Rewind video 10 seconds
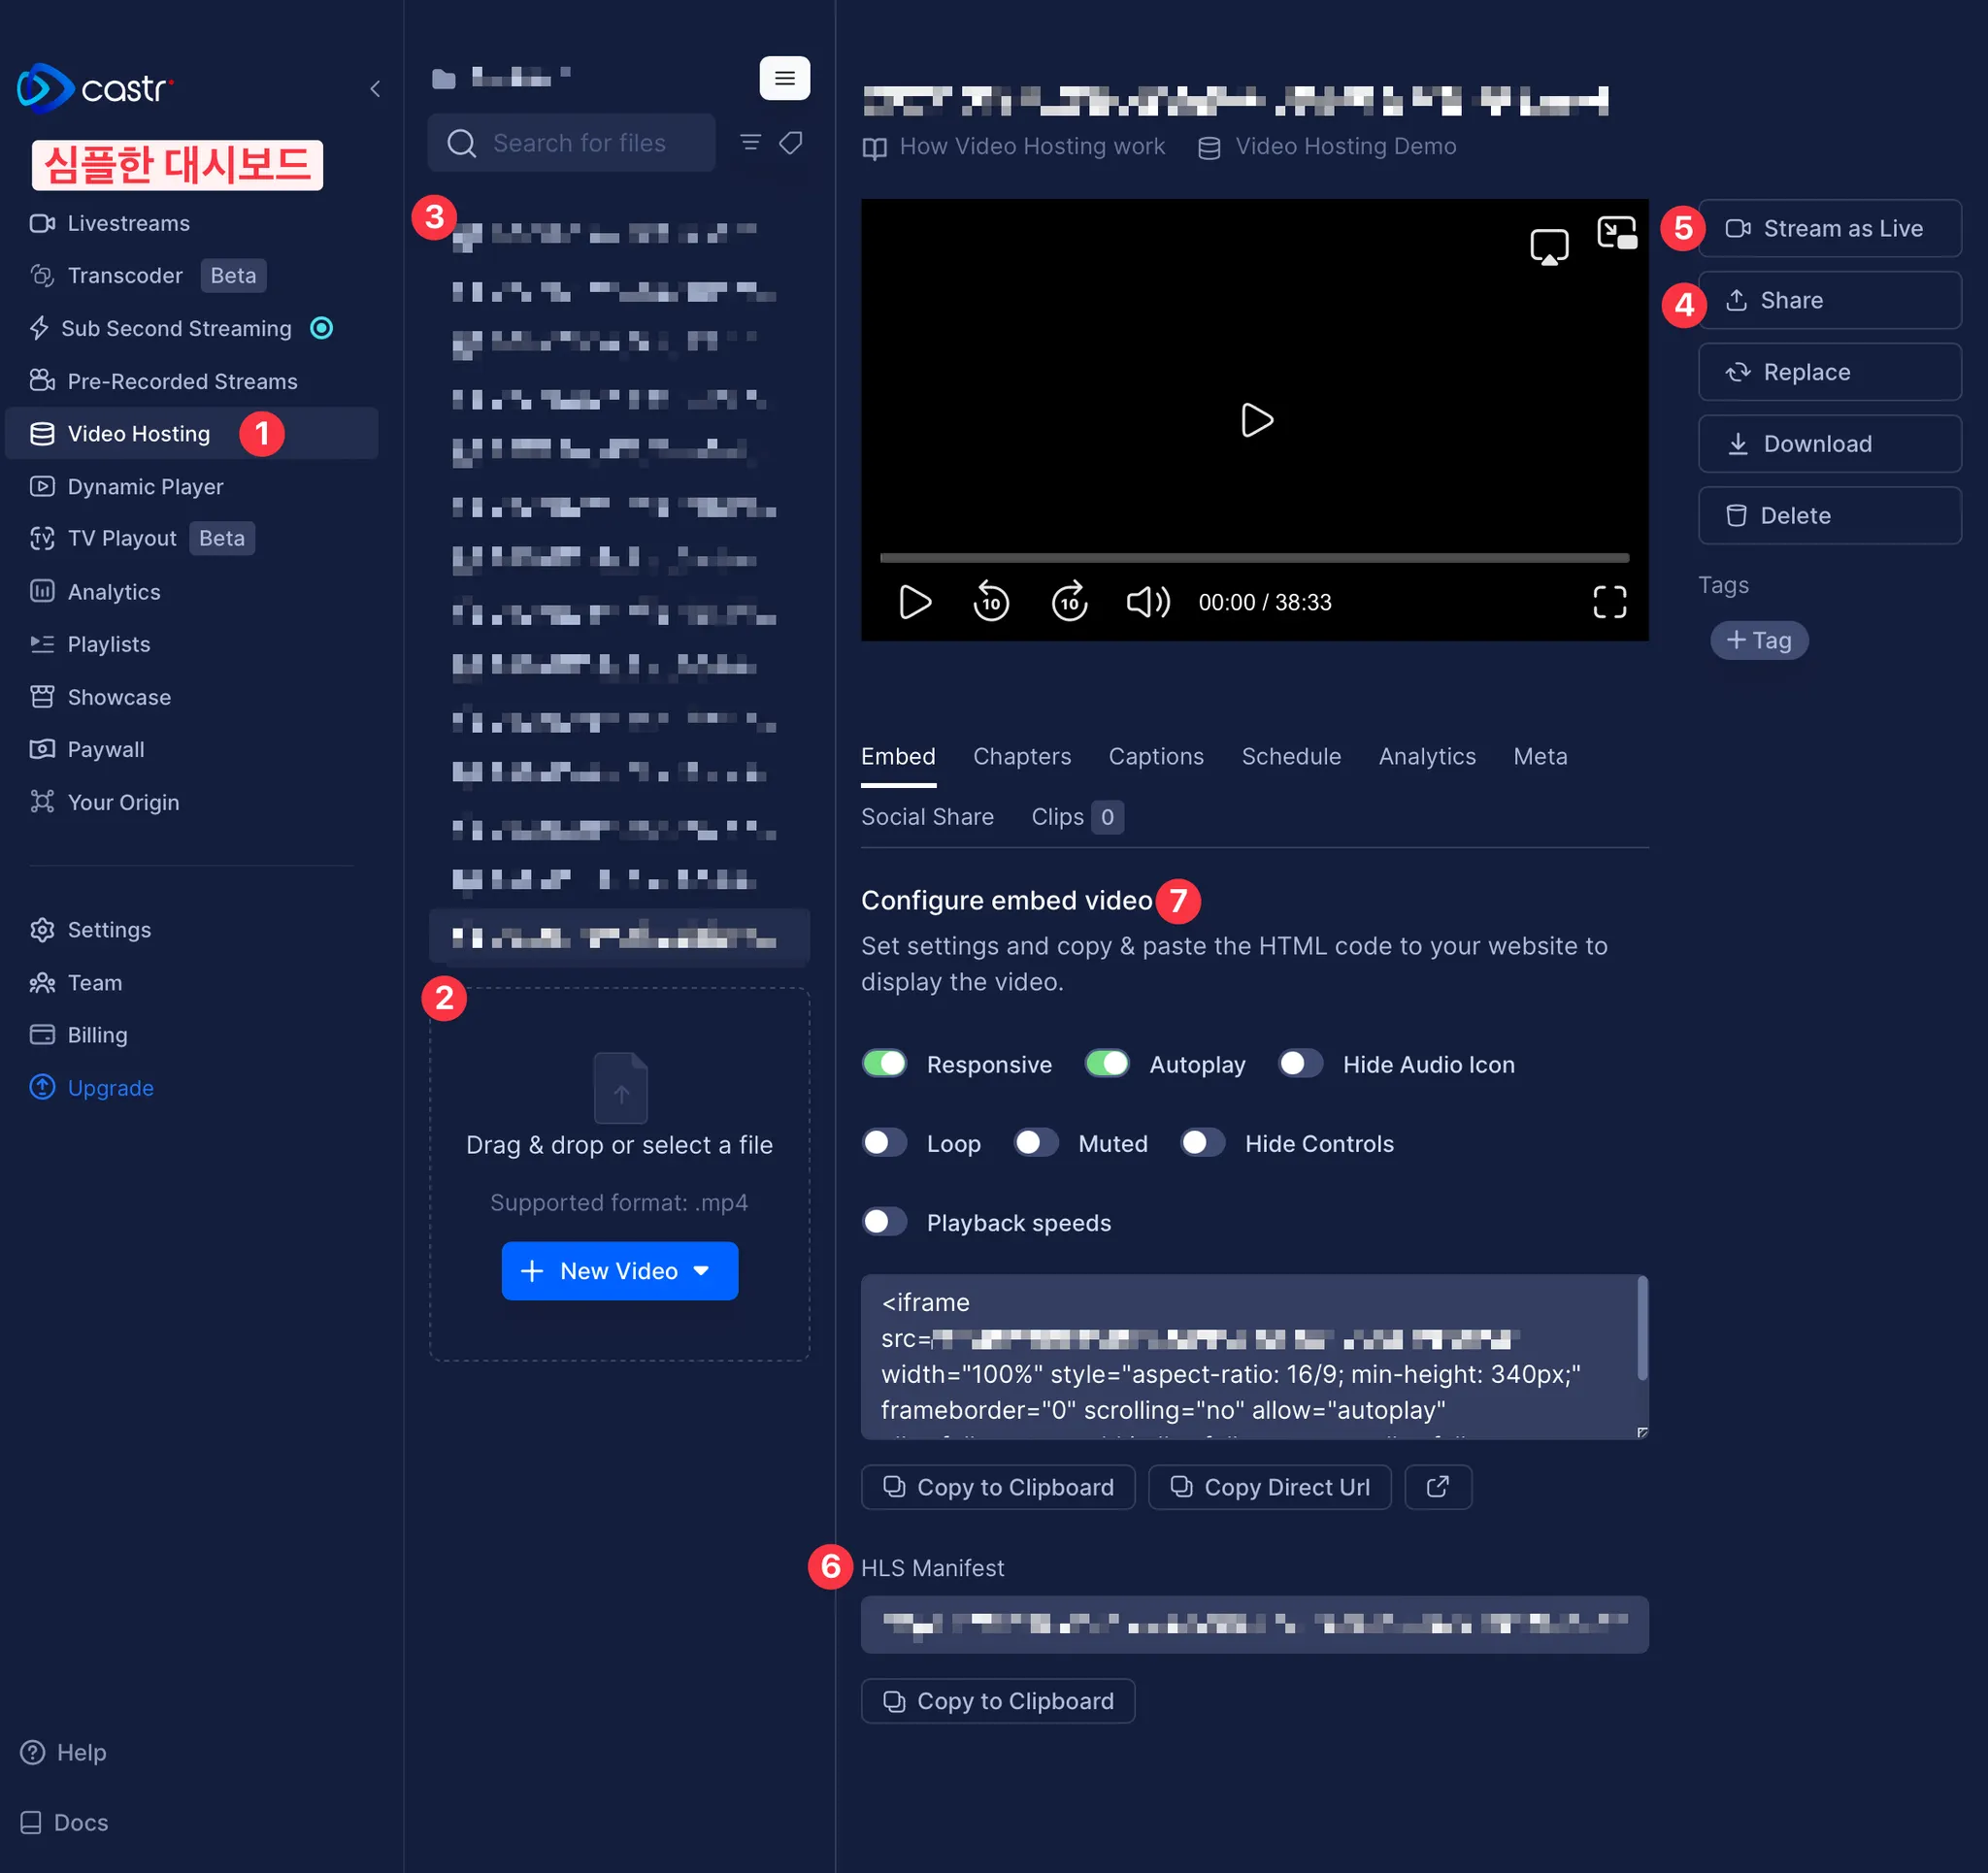Screen dimensions: 1988x1873 990,601
